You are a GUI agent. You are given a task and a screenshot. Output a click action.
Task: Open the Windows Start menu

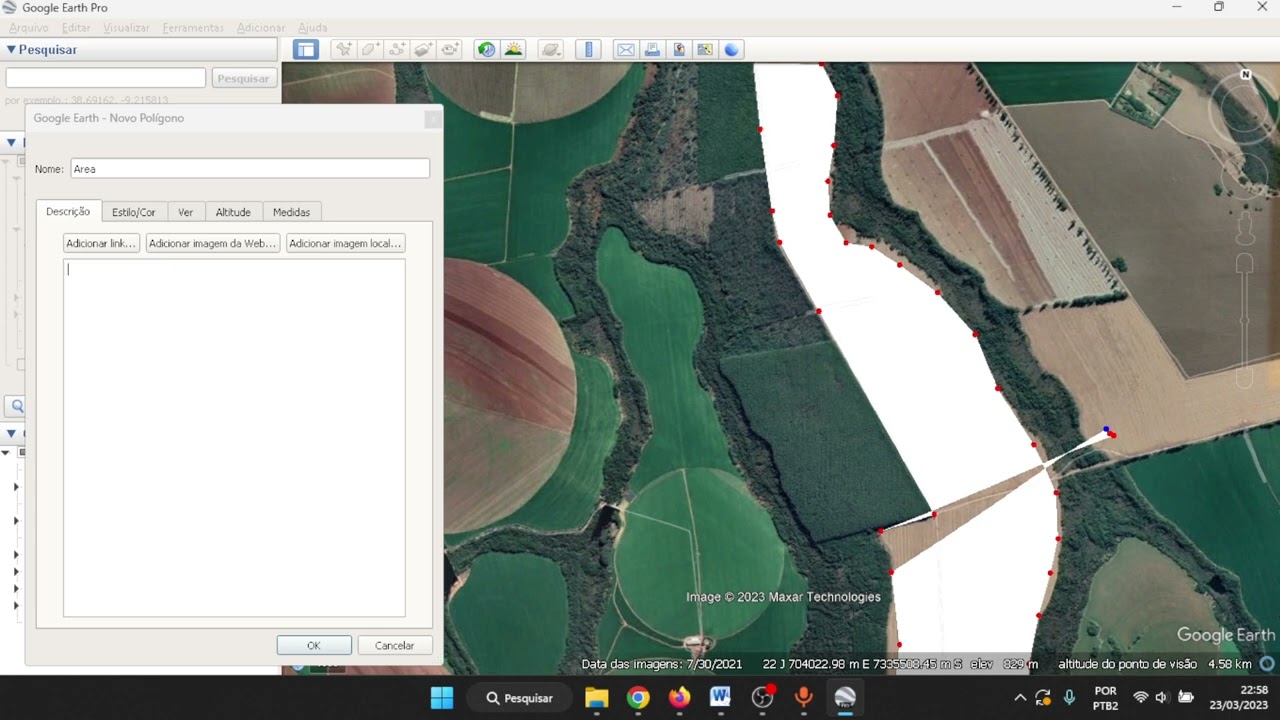(x=441, y=698)
